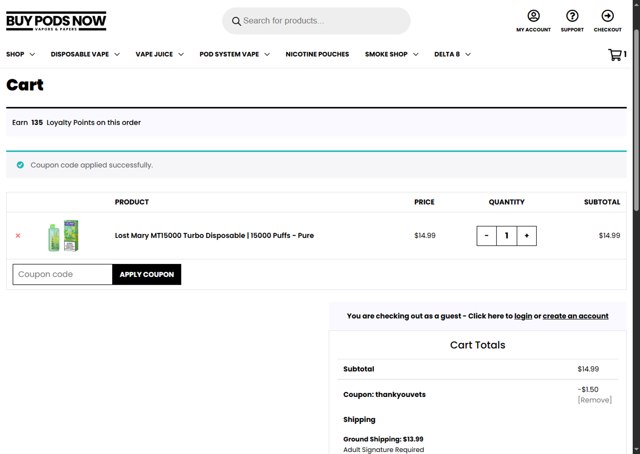This screenshot has width=640, height=454.
Task: Click the Support help icon
Action: coord(572,16)
